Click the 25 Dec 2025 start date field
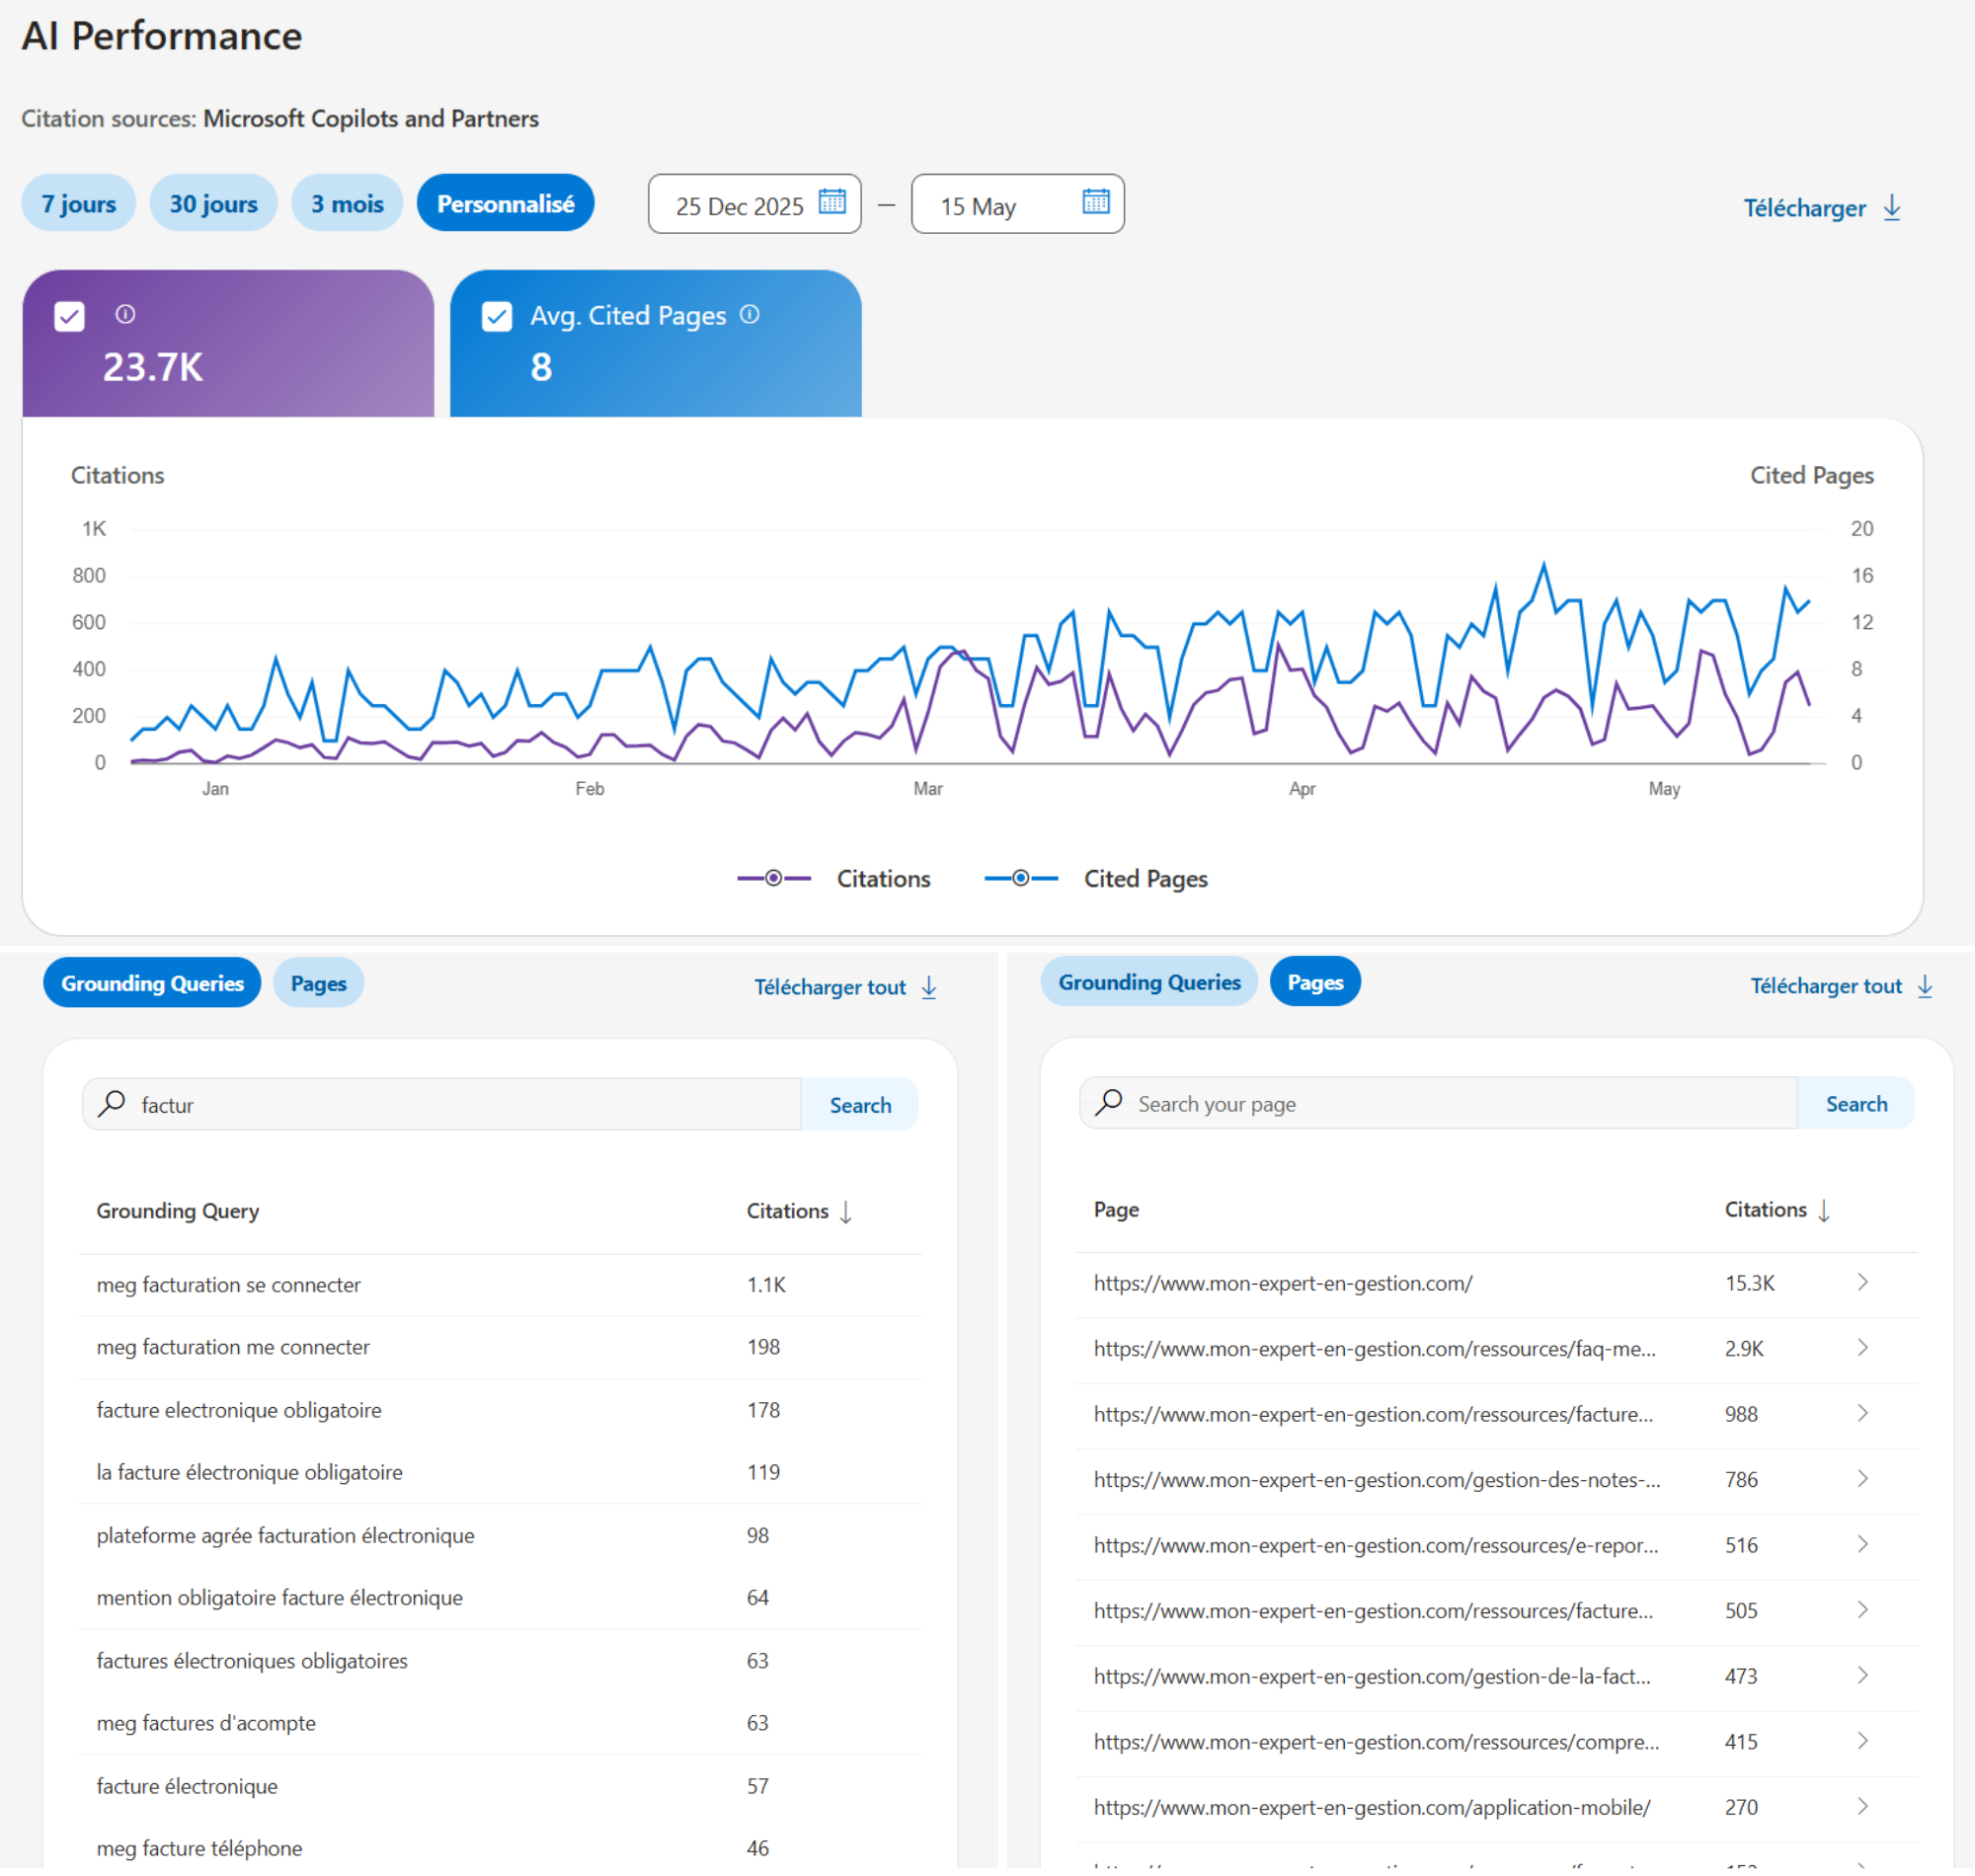1975x1876 pixels. [754, 204]
